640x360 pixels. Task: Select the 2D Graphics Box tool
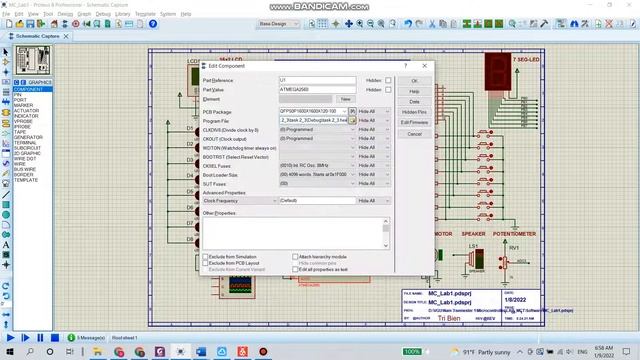6,204
